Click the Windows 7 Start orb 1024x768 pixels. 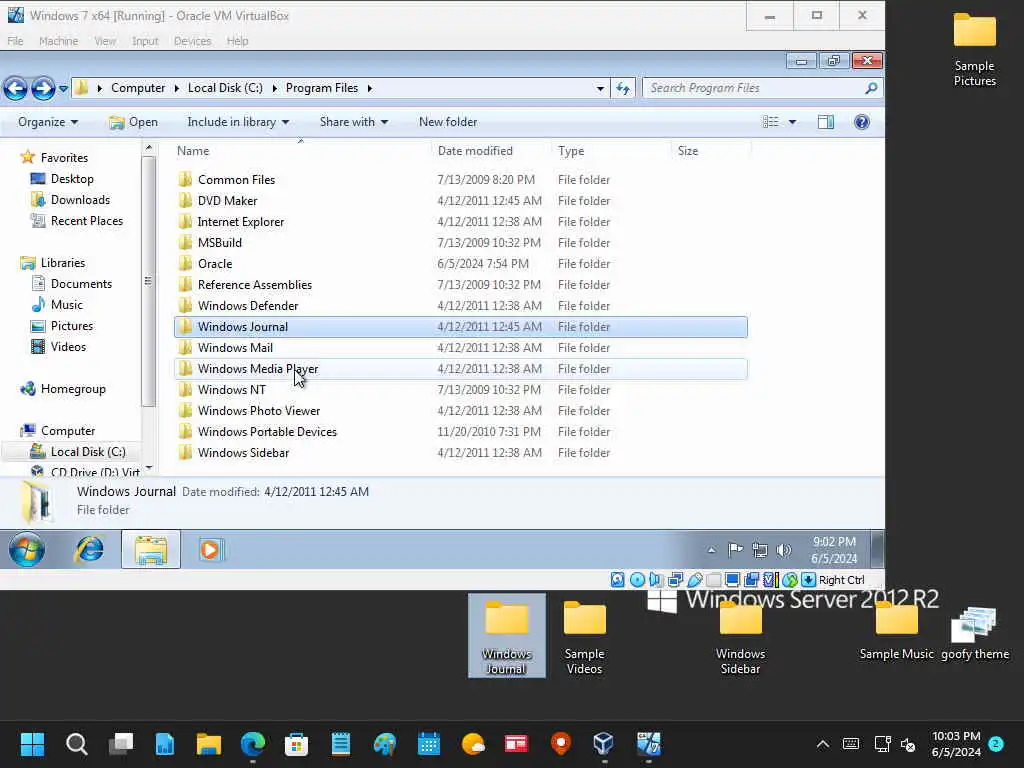tap(27, 550)
